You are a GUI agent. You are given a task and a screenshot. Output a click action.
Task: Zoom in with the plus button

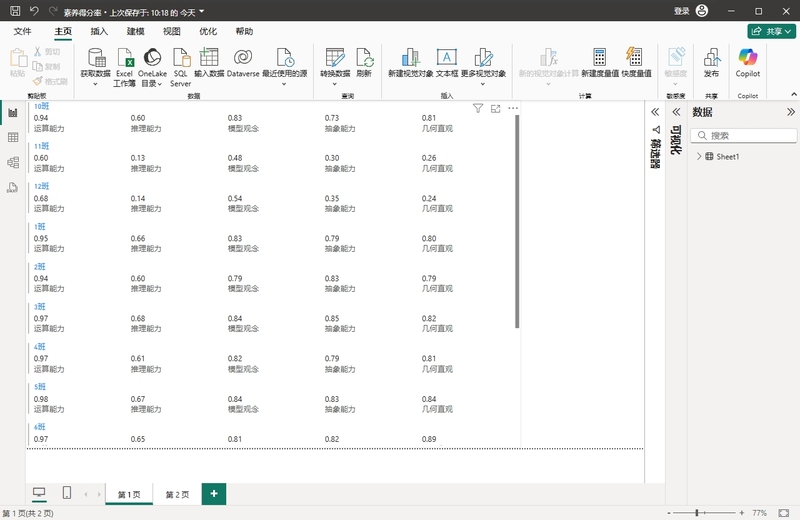click(741, 512)
